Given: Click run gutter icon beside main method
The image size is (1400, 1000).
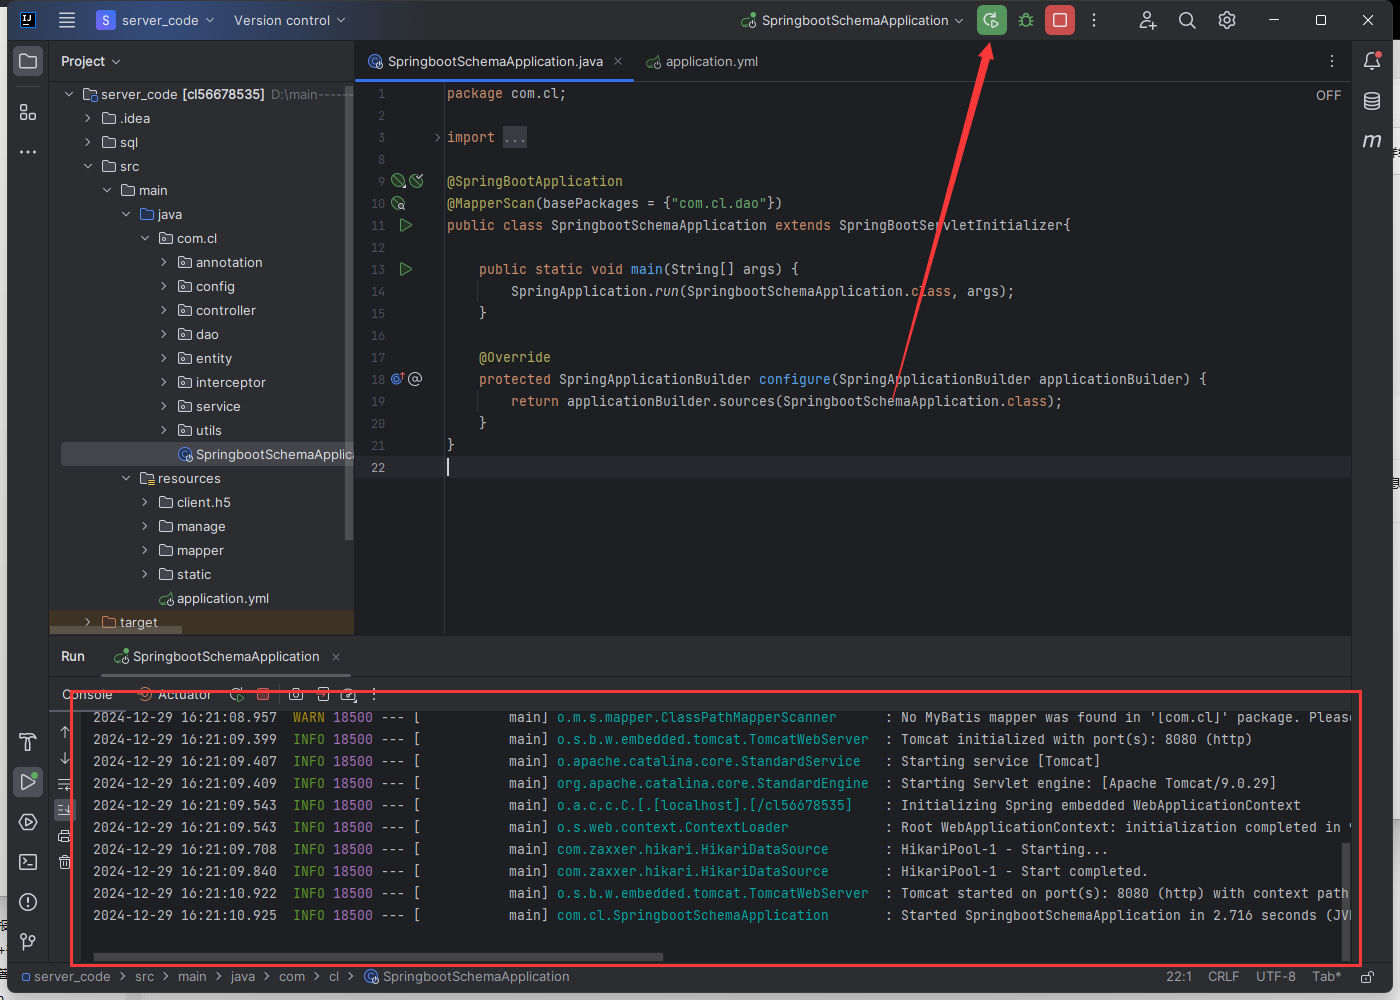Looking at the screenshot, I should 406,269.
